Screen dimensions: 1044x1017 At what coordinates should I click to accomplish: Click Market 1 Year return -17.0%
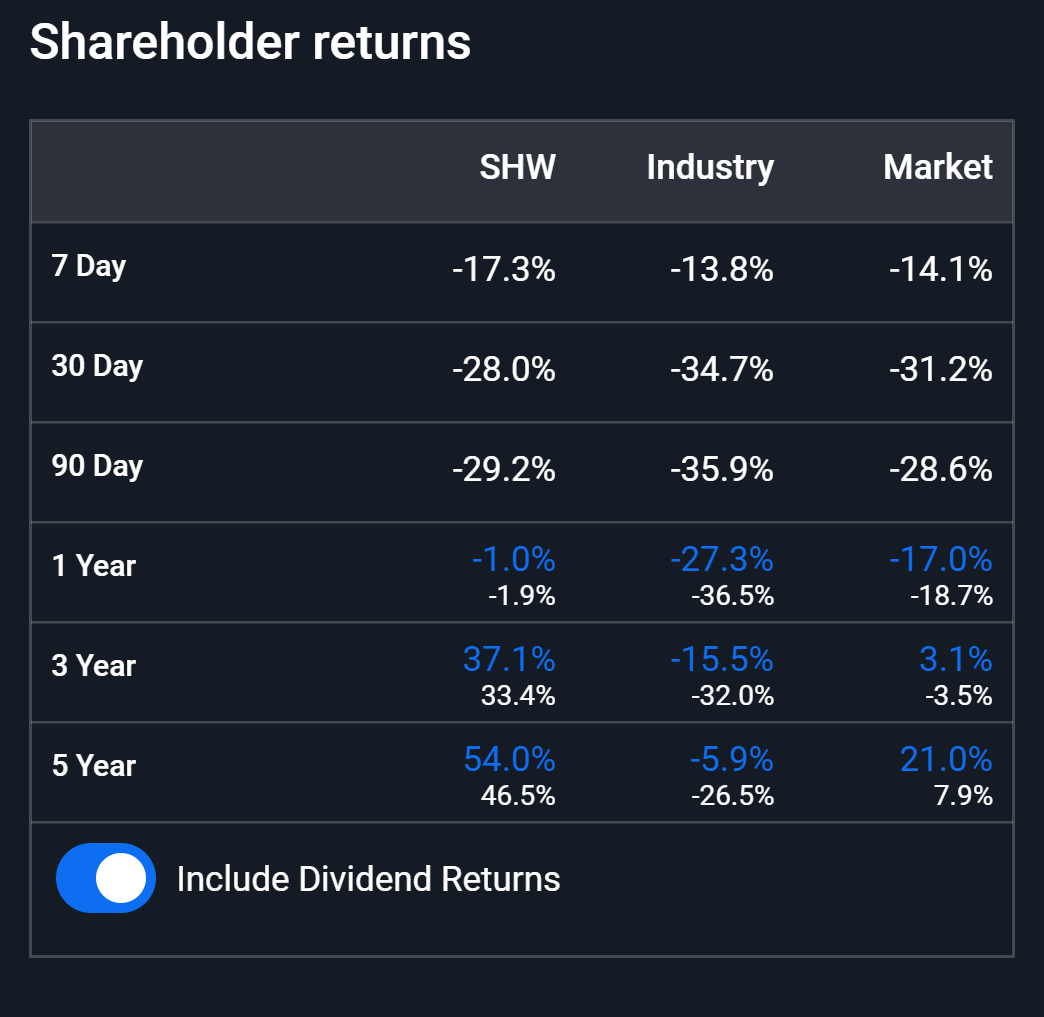point(941,559)
